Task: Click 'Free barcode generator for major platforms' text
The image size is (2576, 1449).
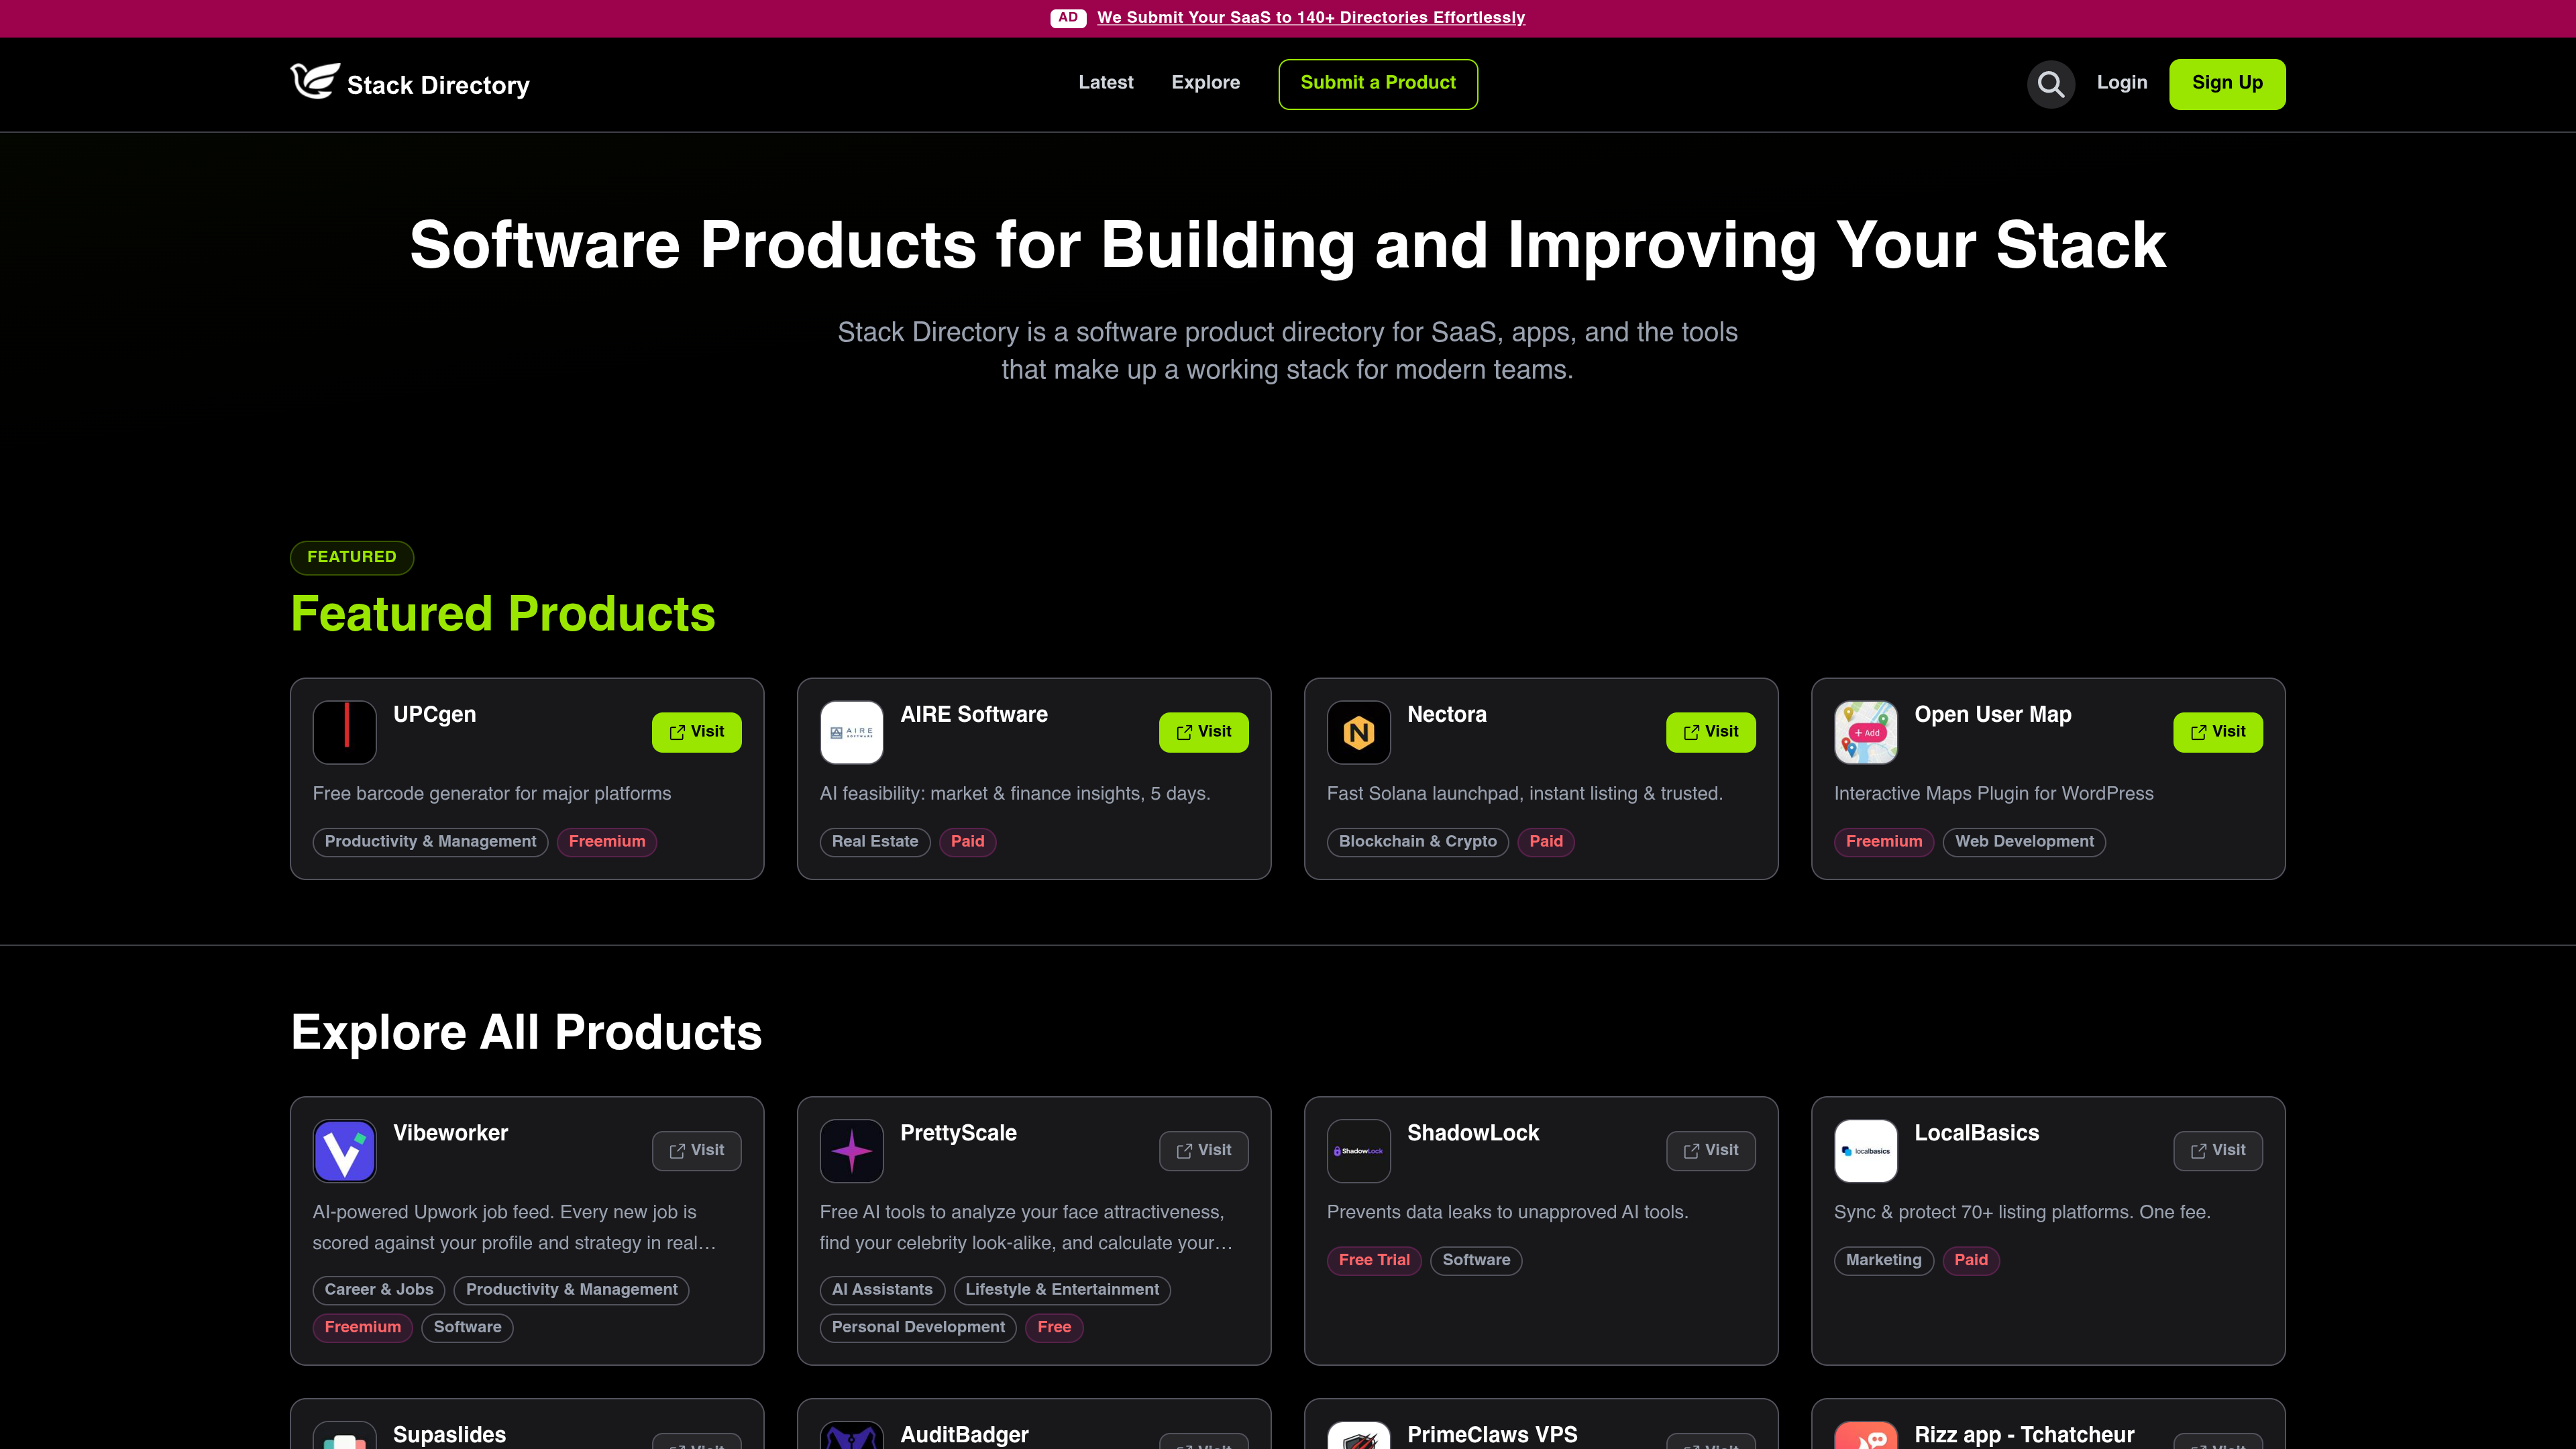Action: pos(492,794)
